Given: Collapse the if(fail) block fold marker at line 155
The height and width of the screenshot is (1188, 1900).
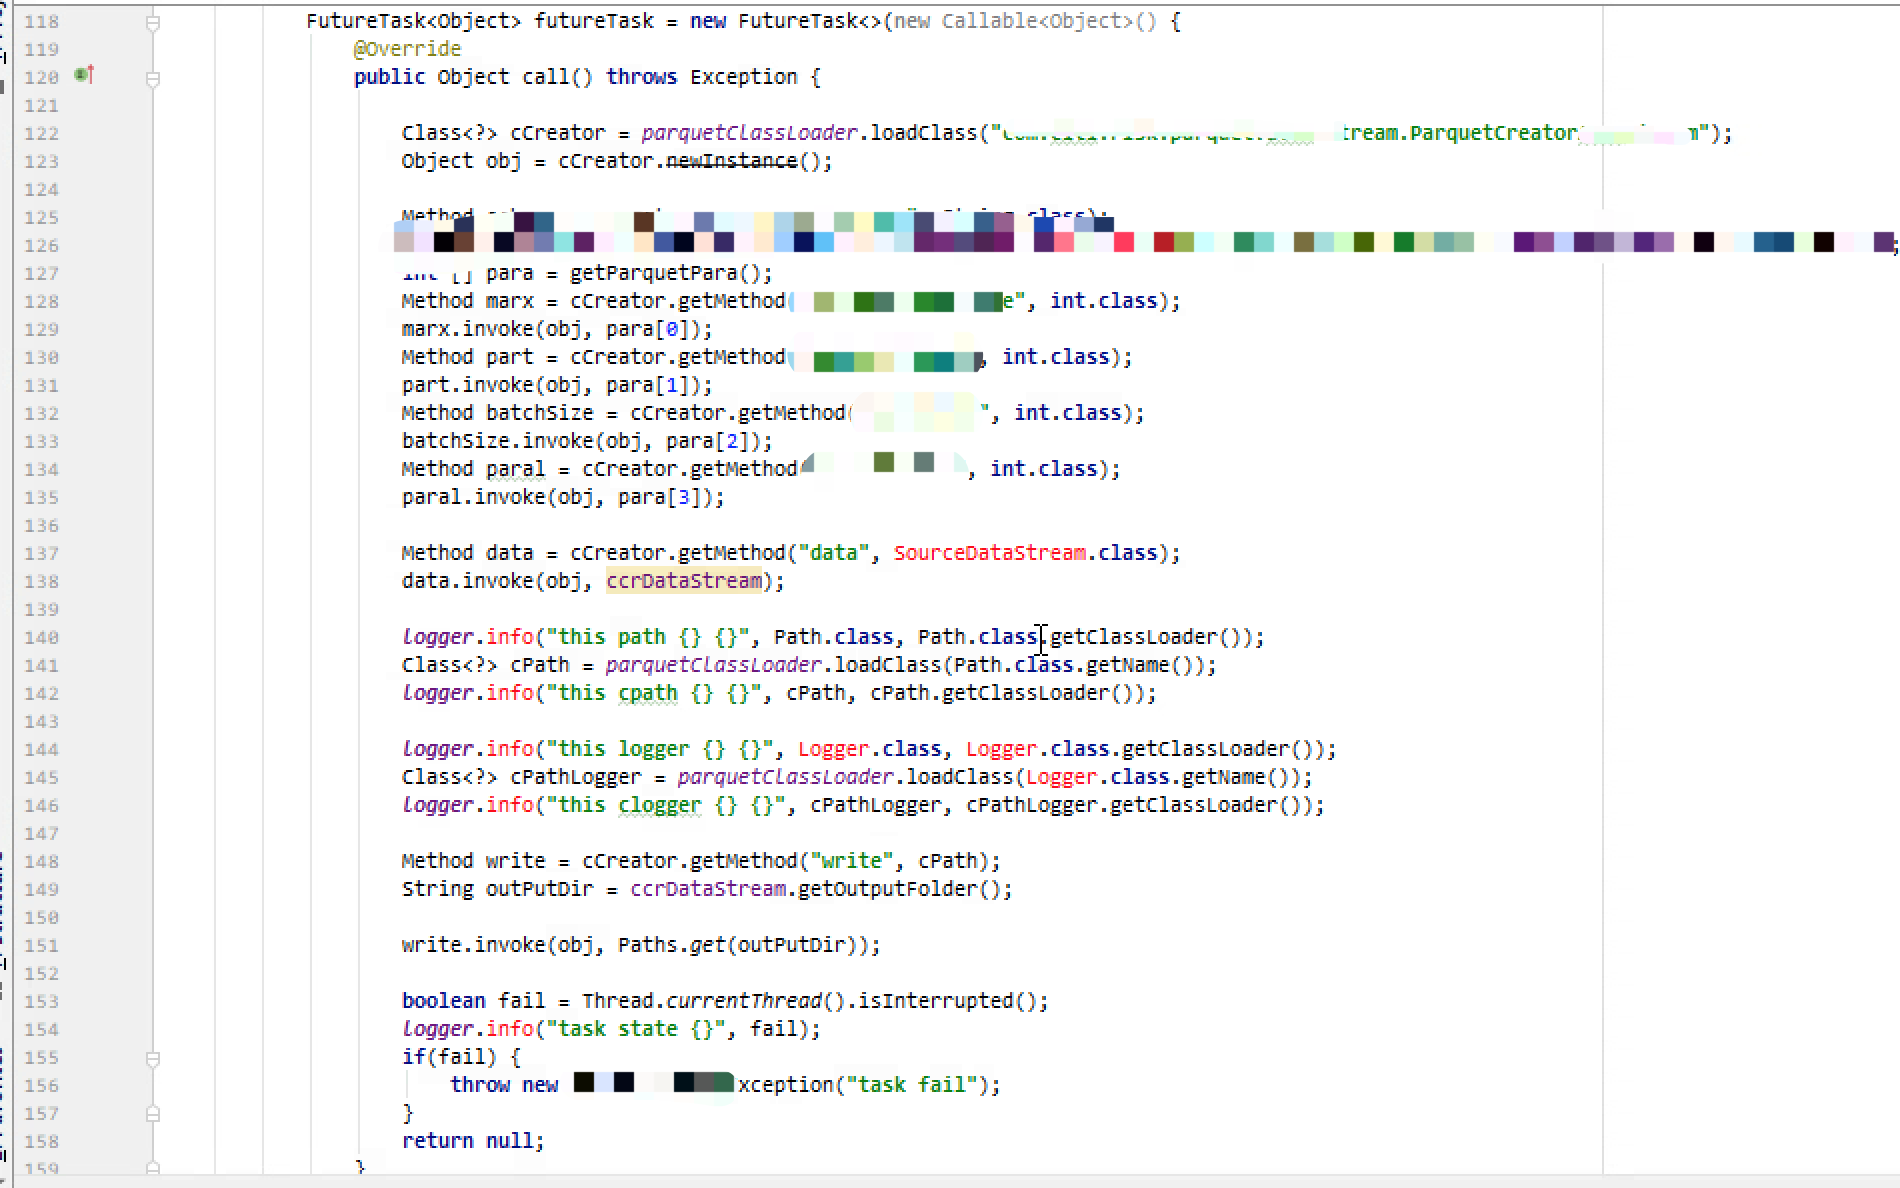Looking at the screenshot, I should 153,1058.
